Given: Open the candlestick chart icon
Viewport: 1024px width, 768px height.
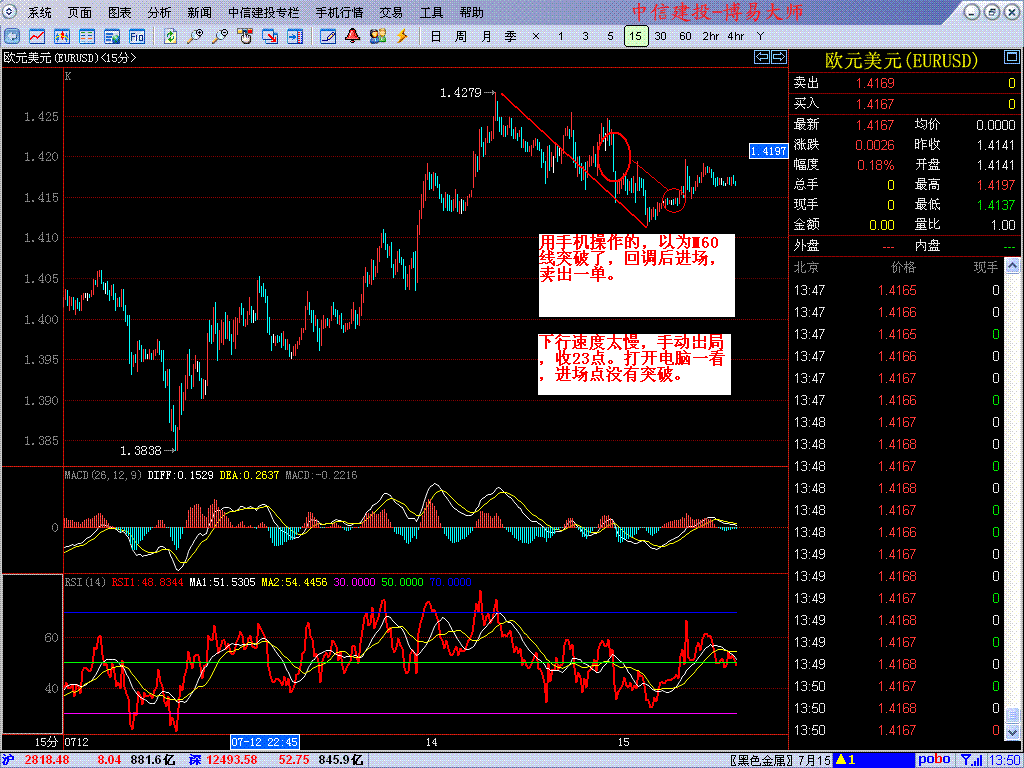Looking at the screenshot, I should 62,36.
